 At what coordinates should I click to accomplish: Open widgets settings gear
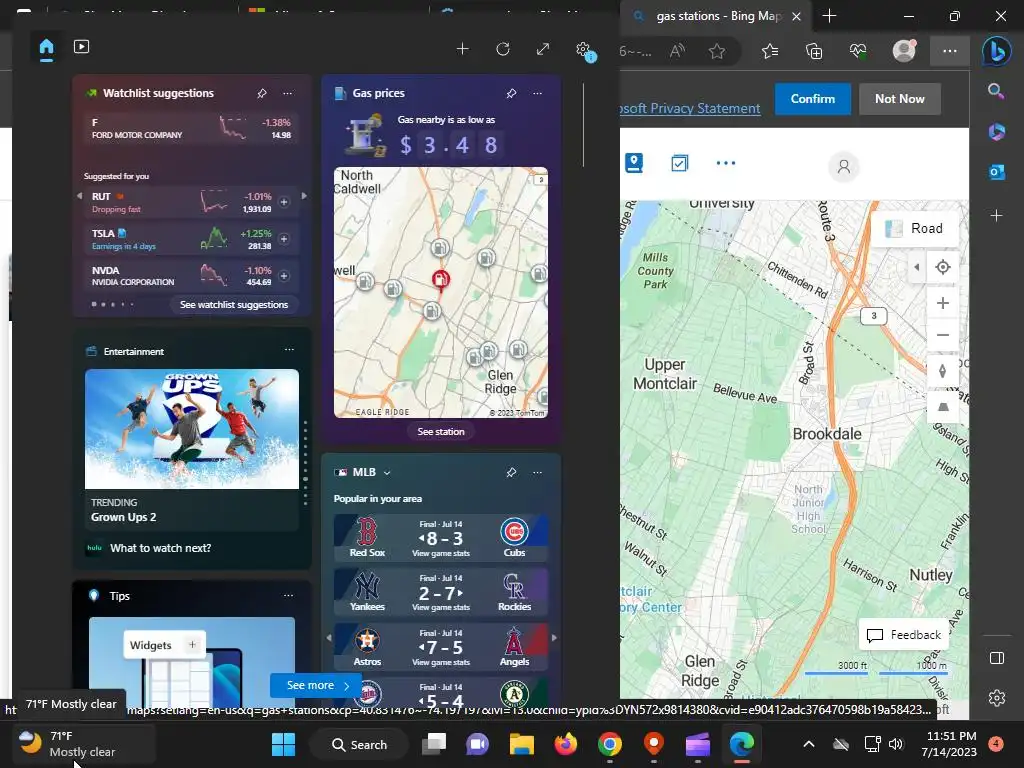point(583,49)
